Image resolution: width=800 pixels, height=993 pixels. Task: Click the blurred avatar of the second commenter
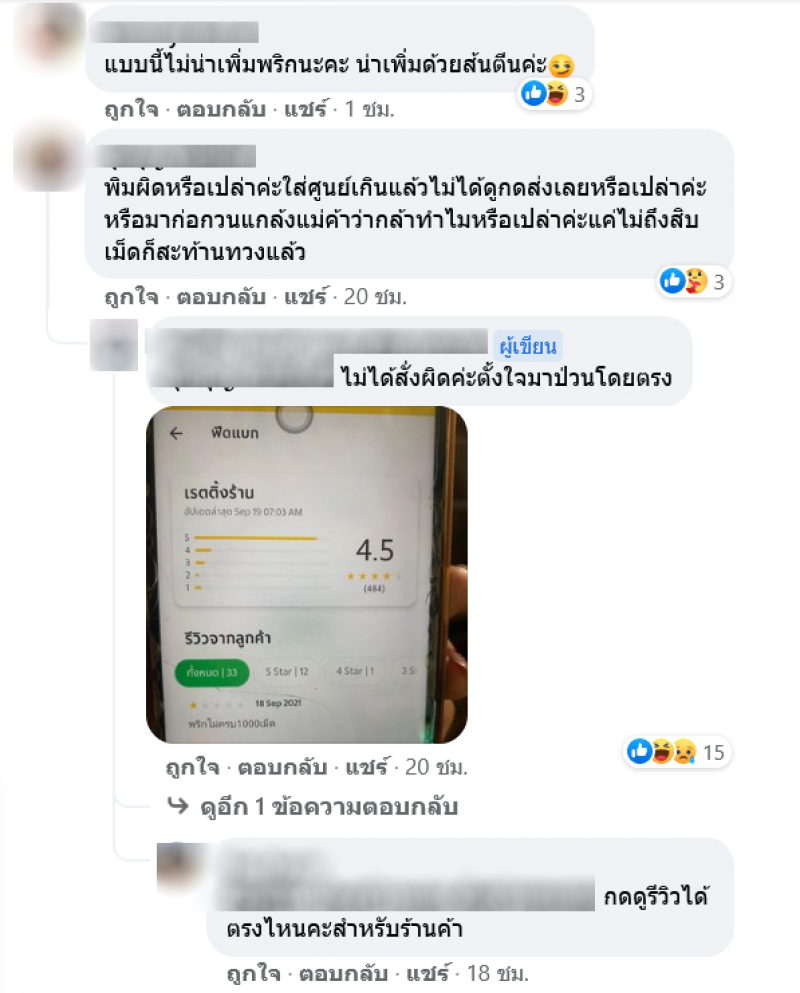49,158
